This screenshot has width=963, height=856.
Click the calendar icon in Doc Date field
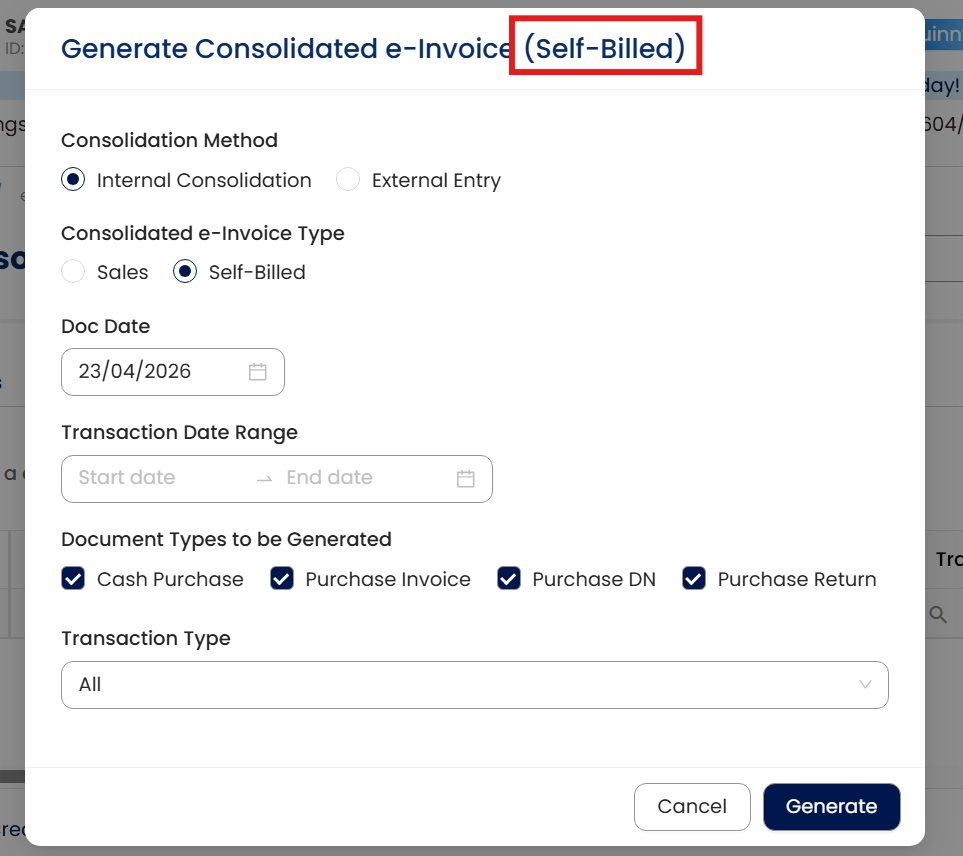pos(258,372)
